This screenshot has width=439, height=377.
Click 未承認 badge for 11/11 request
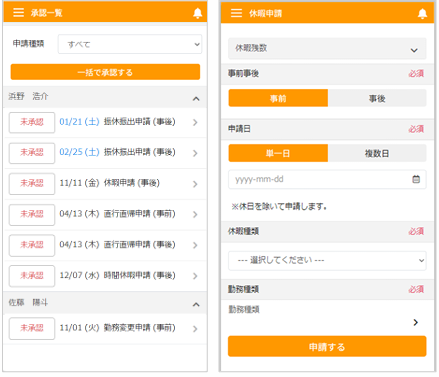[x=32, y=184]
